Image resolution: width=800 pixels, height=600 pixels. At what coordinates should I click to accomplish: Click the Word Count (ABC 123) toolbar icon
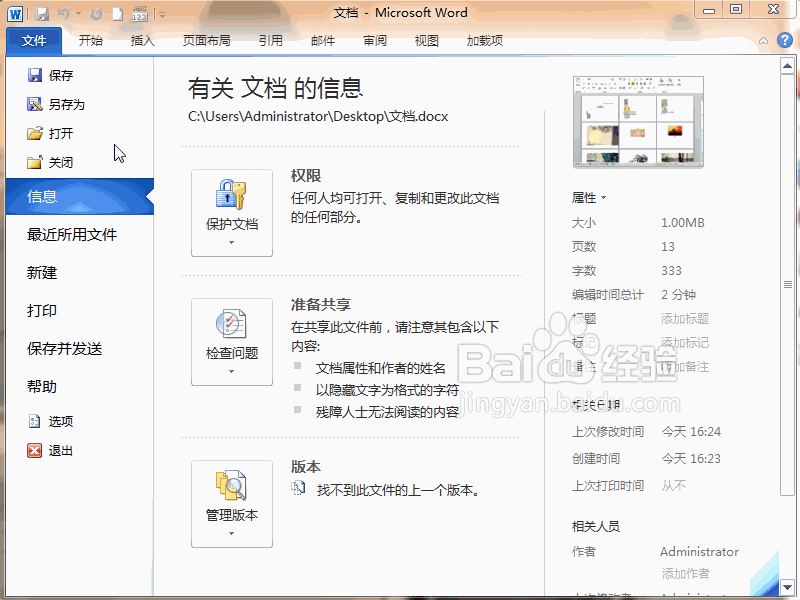coord(140,14)
